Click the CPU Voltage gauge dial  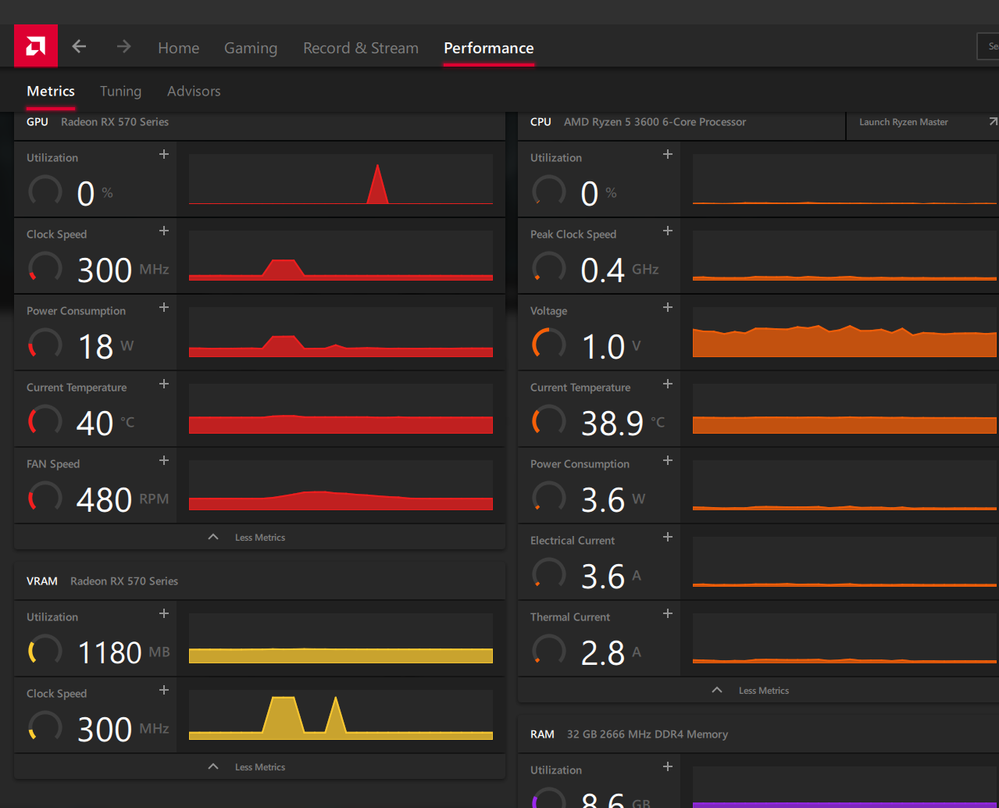[x=549, y=344]
